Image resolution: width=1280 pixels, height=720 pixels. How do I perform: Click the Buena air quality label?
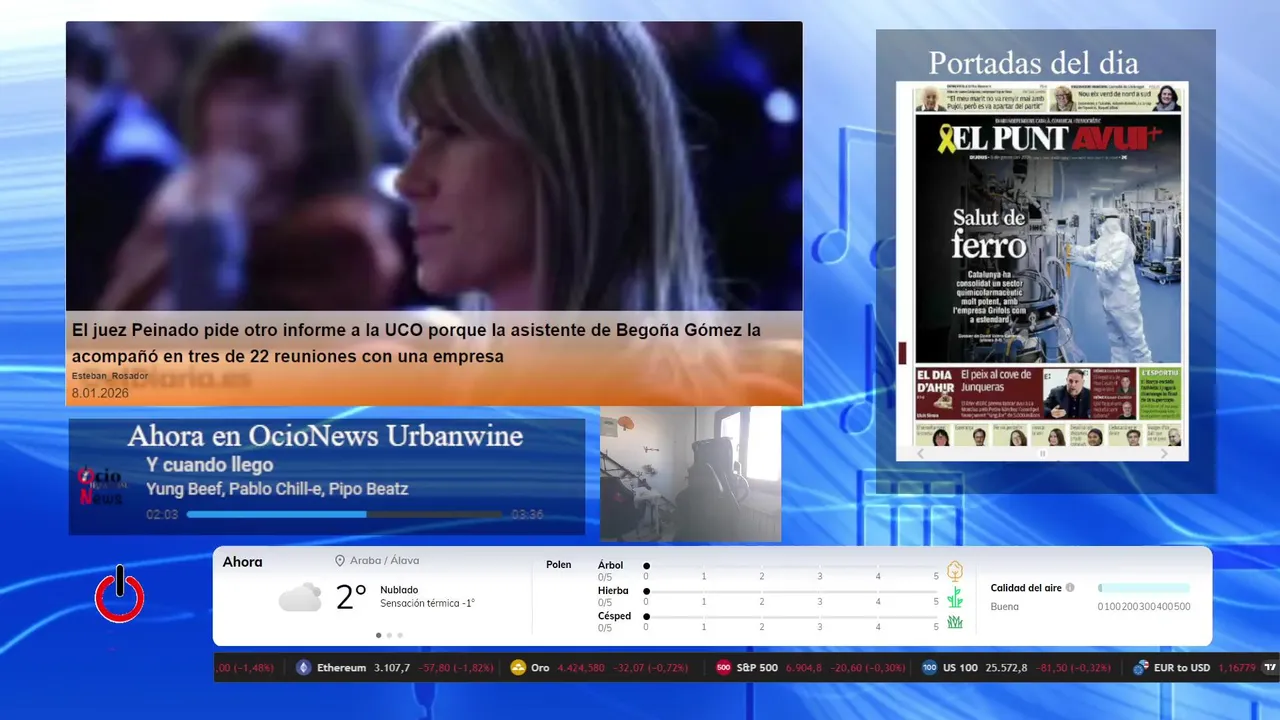coord(1005,607)
